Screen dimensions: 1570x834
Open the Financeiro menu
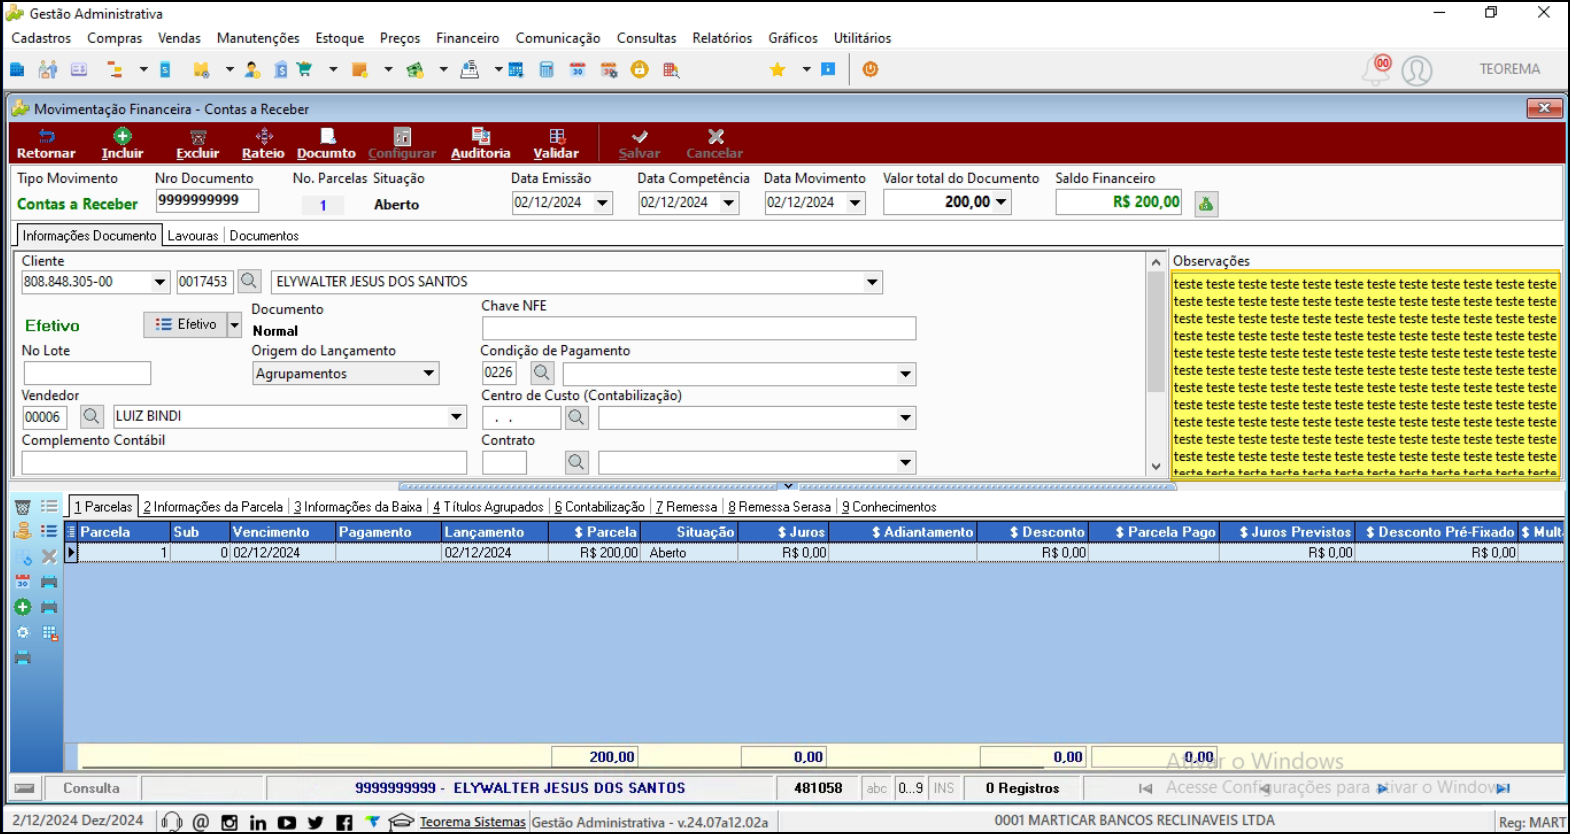point(467,38)
